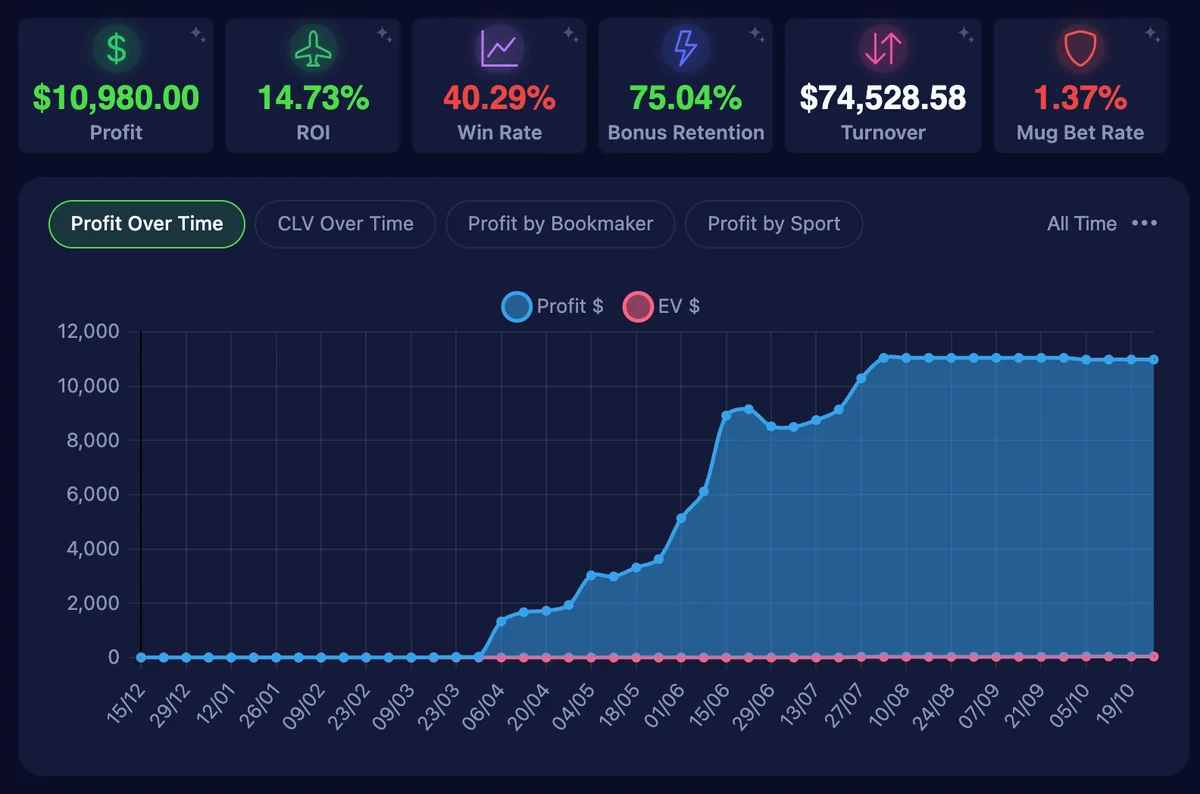Switch to the CLV Over Time tab
1200x794 pixels.
pyautogui.click(x=345, y=224)
